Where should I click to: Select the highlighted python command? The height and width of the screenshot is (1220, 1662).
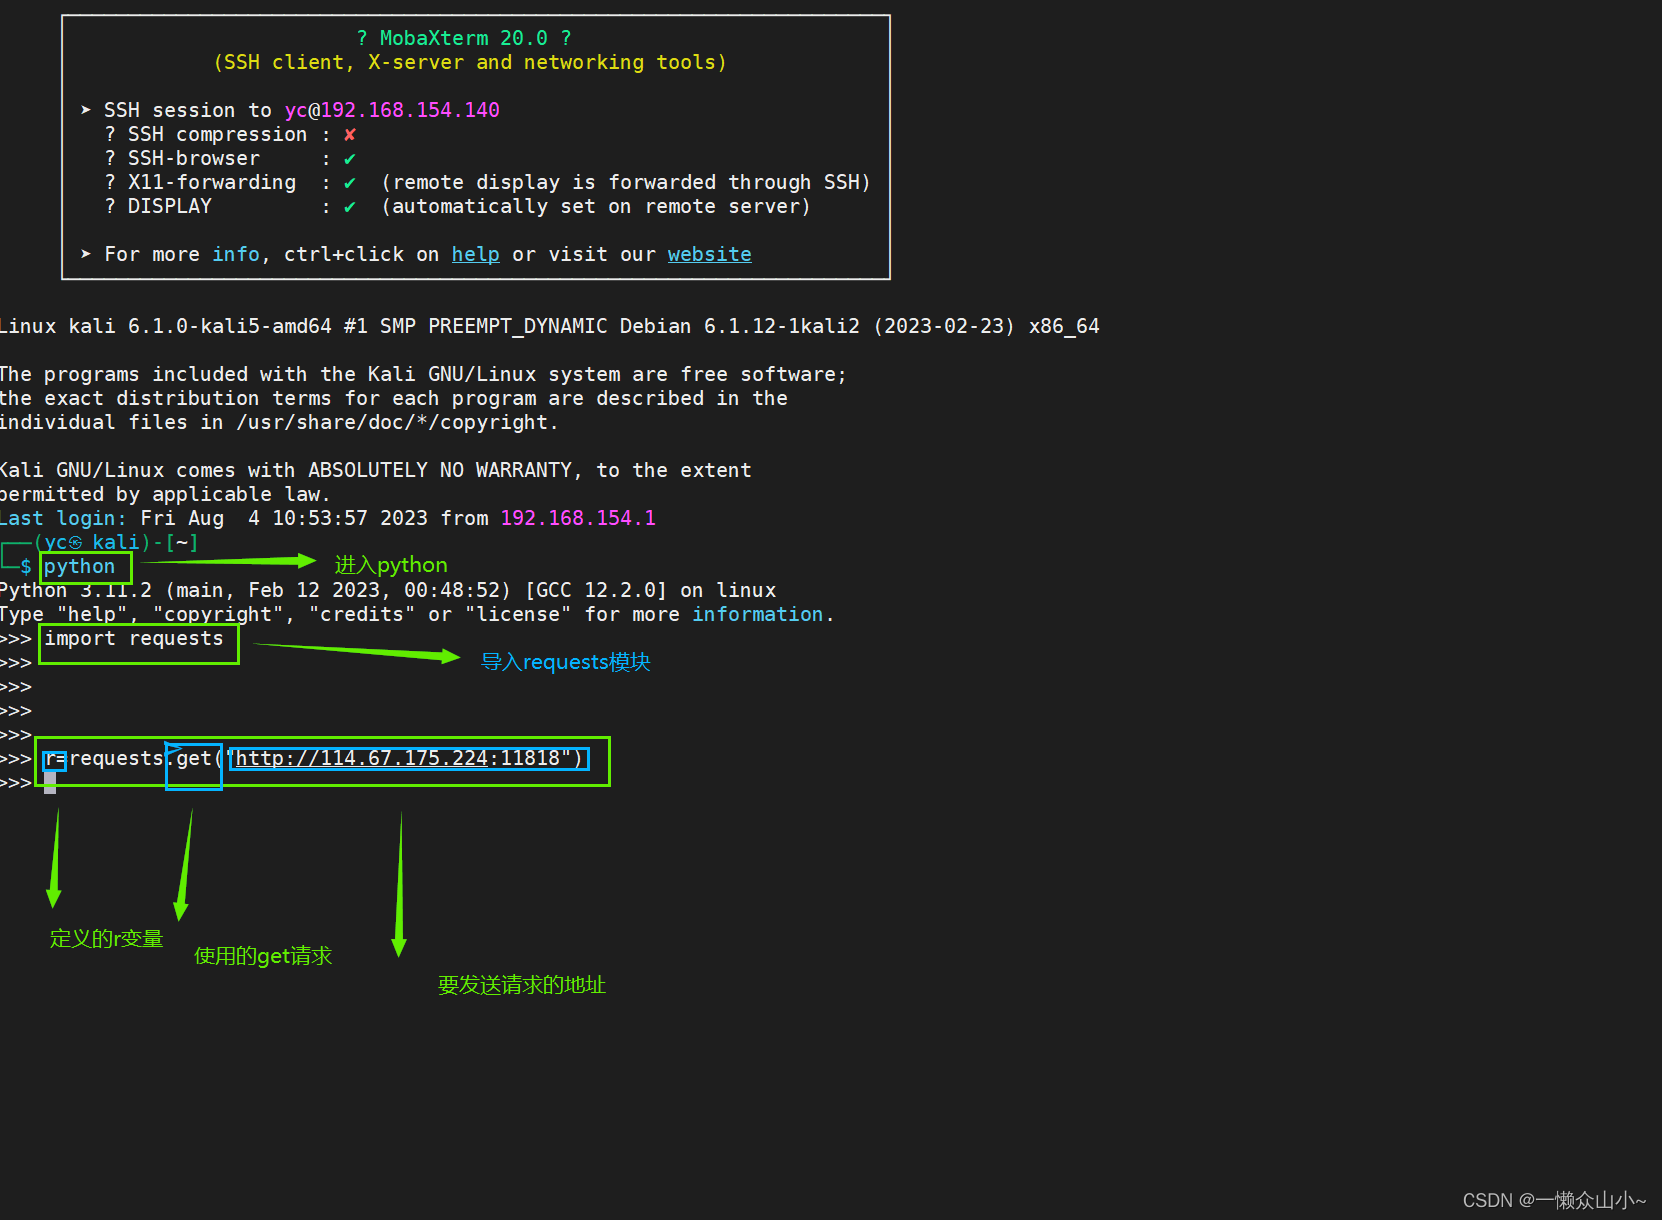[x=81, y=565]
